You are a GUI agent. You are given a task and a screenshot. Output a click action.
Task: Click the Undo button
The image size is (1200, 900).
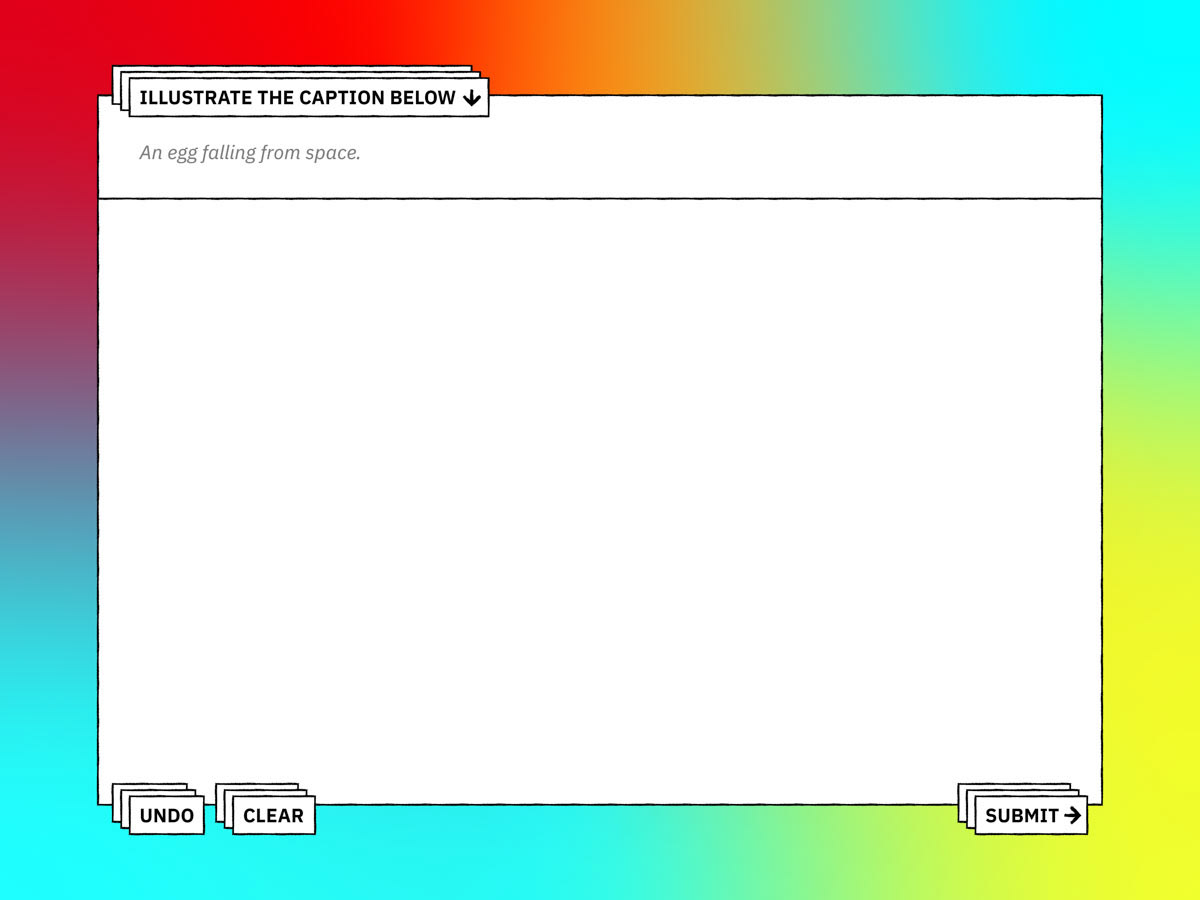(167, 815)
